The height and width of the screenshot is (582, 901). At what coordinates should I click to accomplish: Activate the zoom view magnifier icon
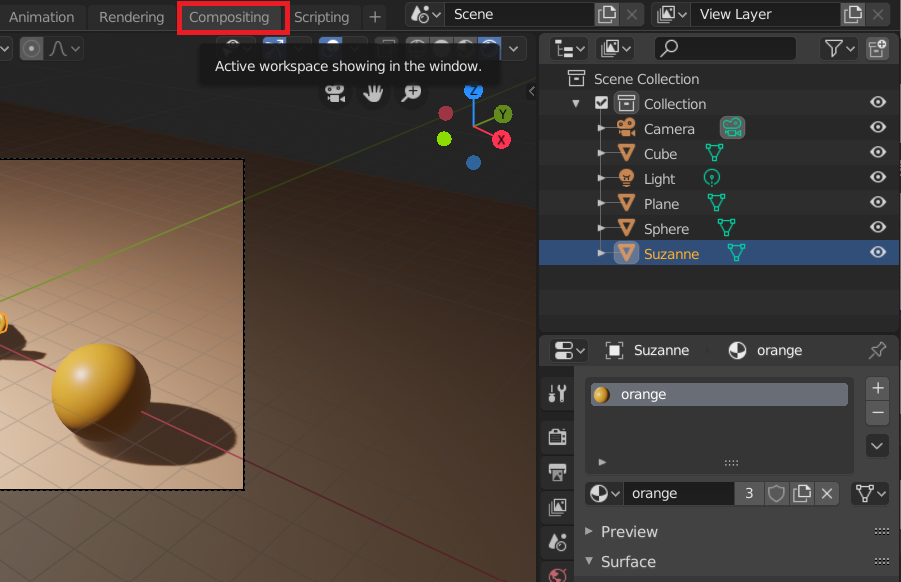(411, 92)
